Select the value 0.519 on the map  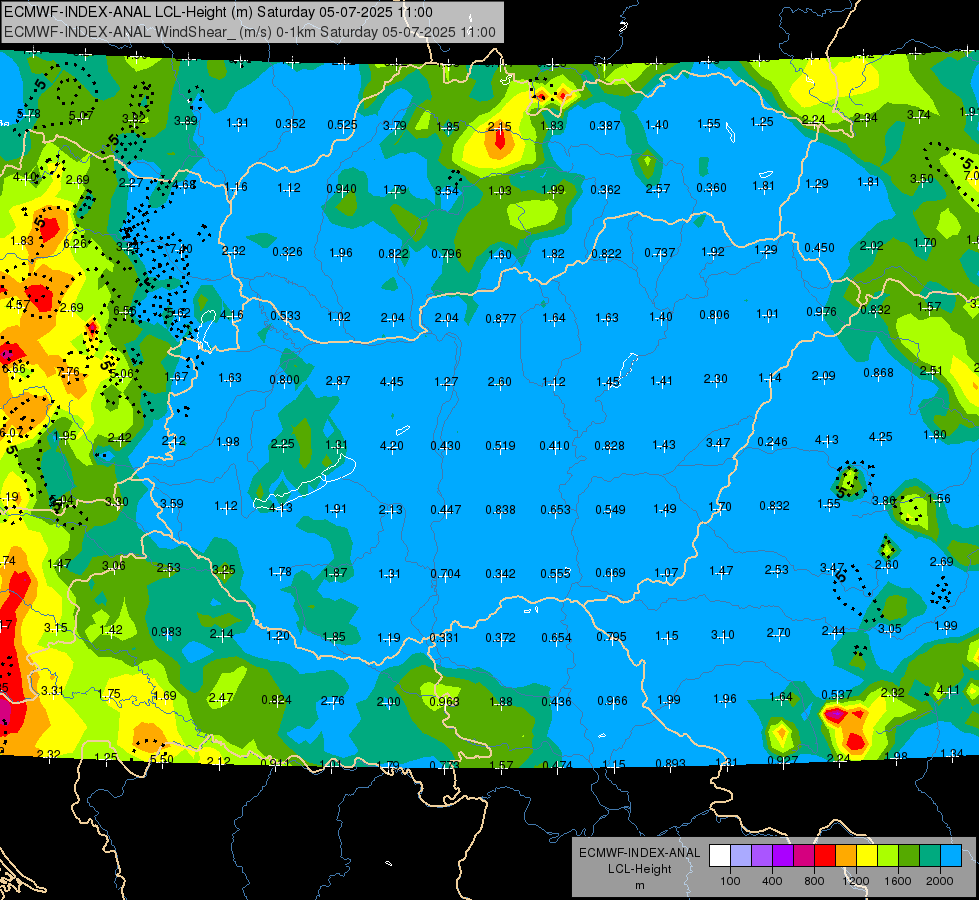500,445
